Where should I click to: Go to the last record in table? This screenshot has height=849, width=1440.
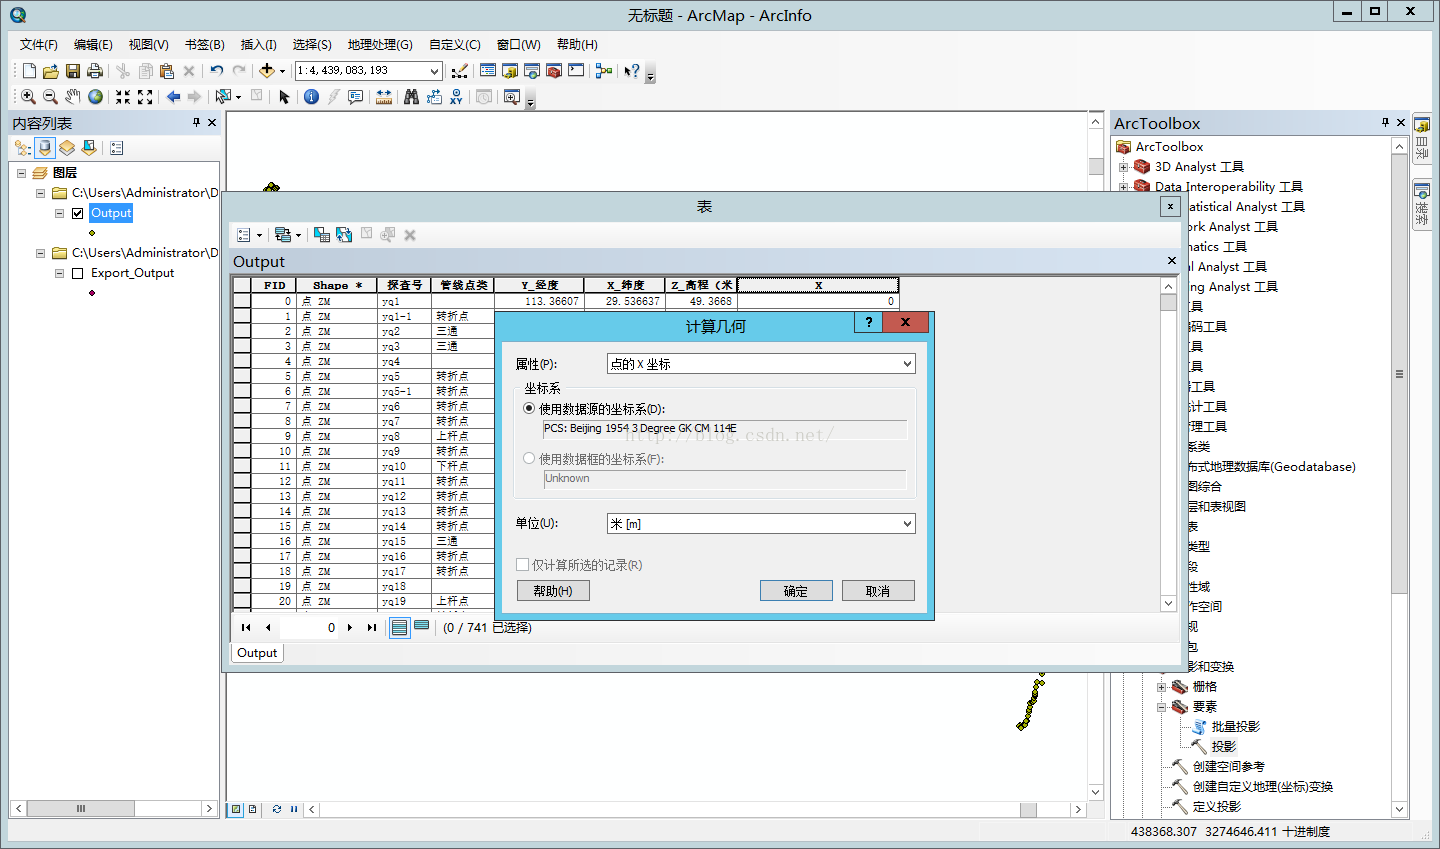tap(372, 628)
